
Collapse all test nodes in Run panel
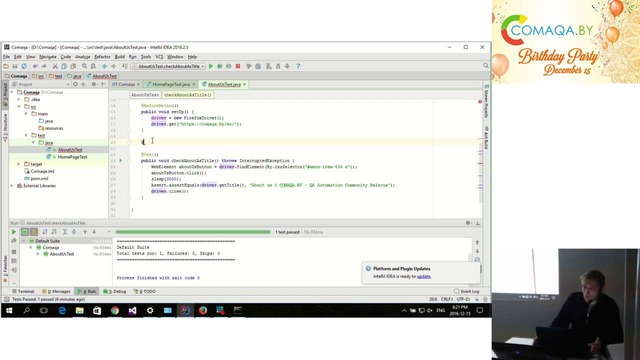click(74, 232)
